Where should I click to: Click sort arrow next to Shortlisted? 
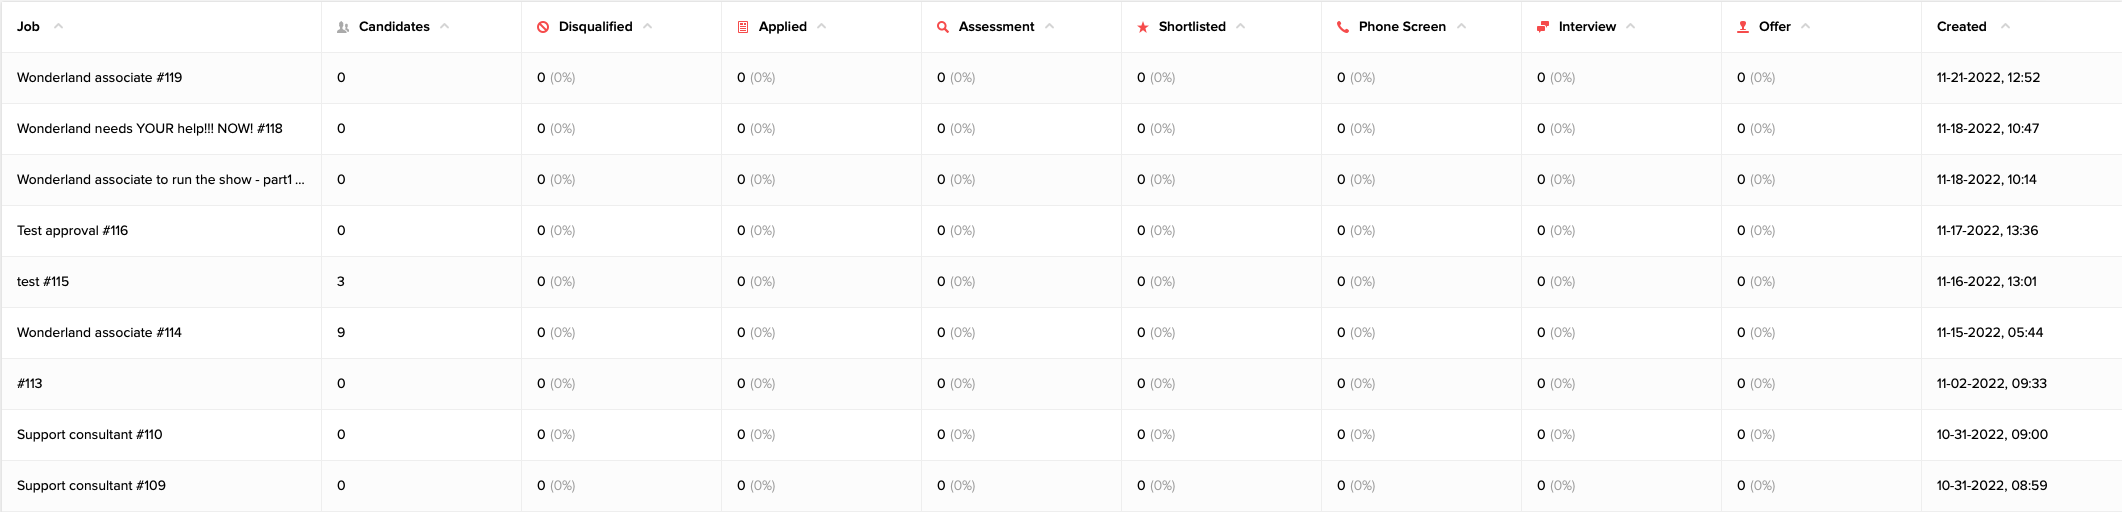click(x=1241, y=26)
